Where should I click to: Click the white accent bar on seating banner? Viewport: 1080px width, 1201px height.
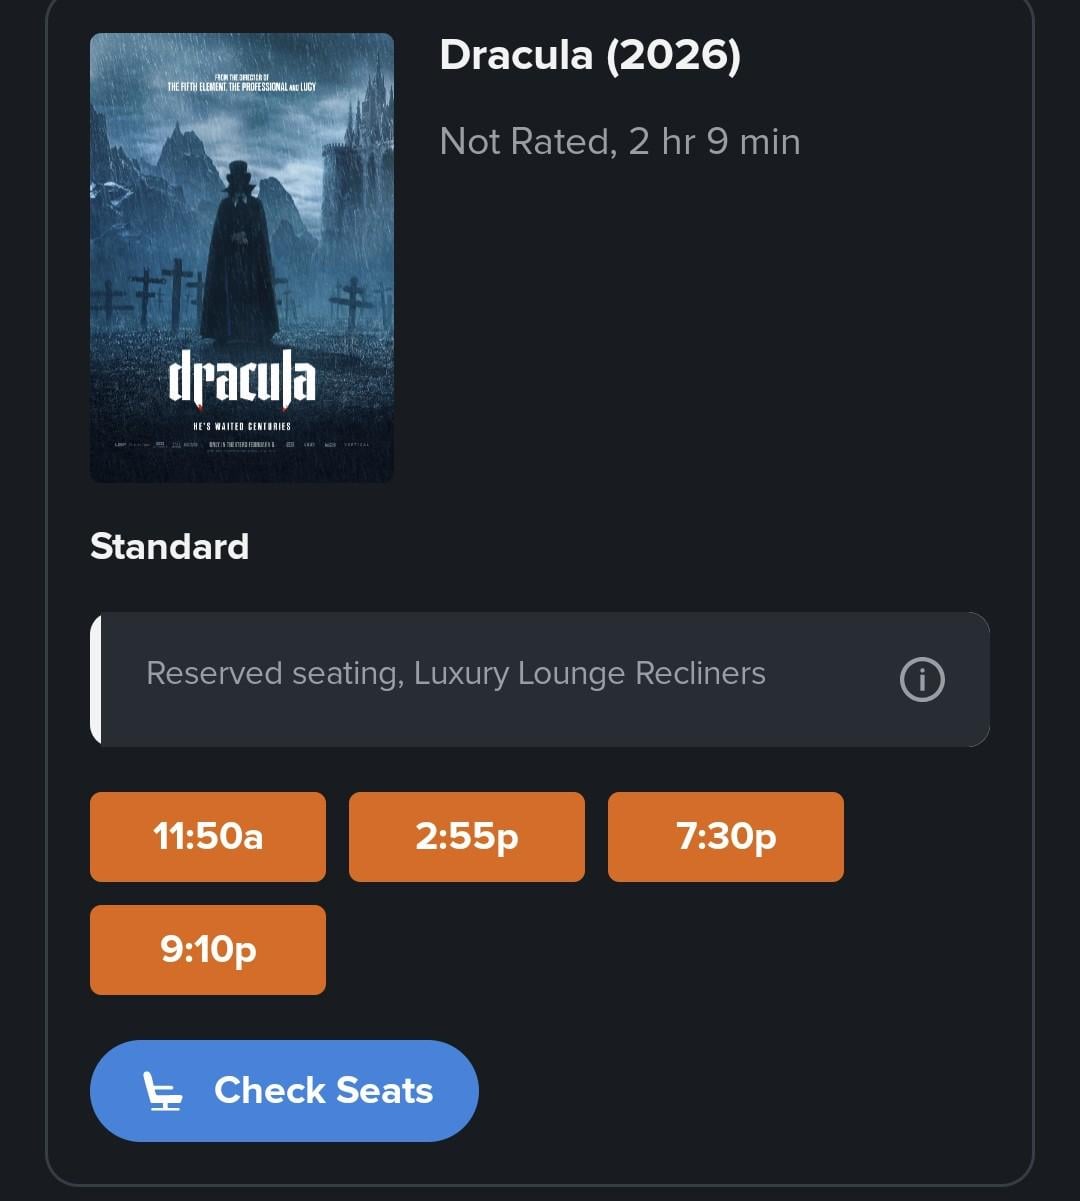[x=96, y=679]
